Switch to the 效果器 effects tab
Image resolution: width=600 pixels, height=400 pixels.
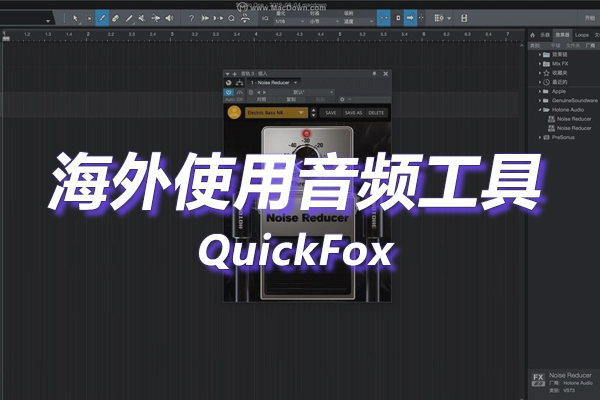(x=562, y=35)
